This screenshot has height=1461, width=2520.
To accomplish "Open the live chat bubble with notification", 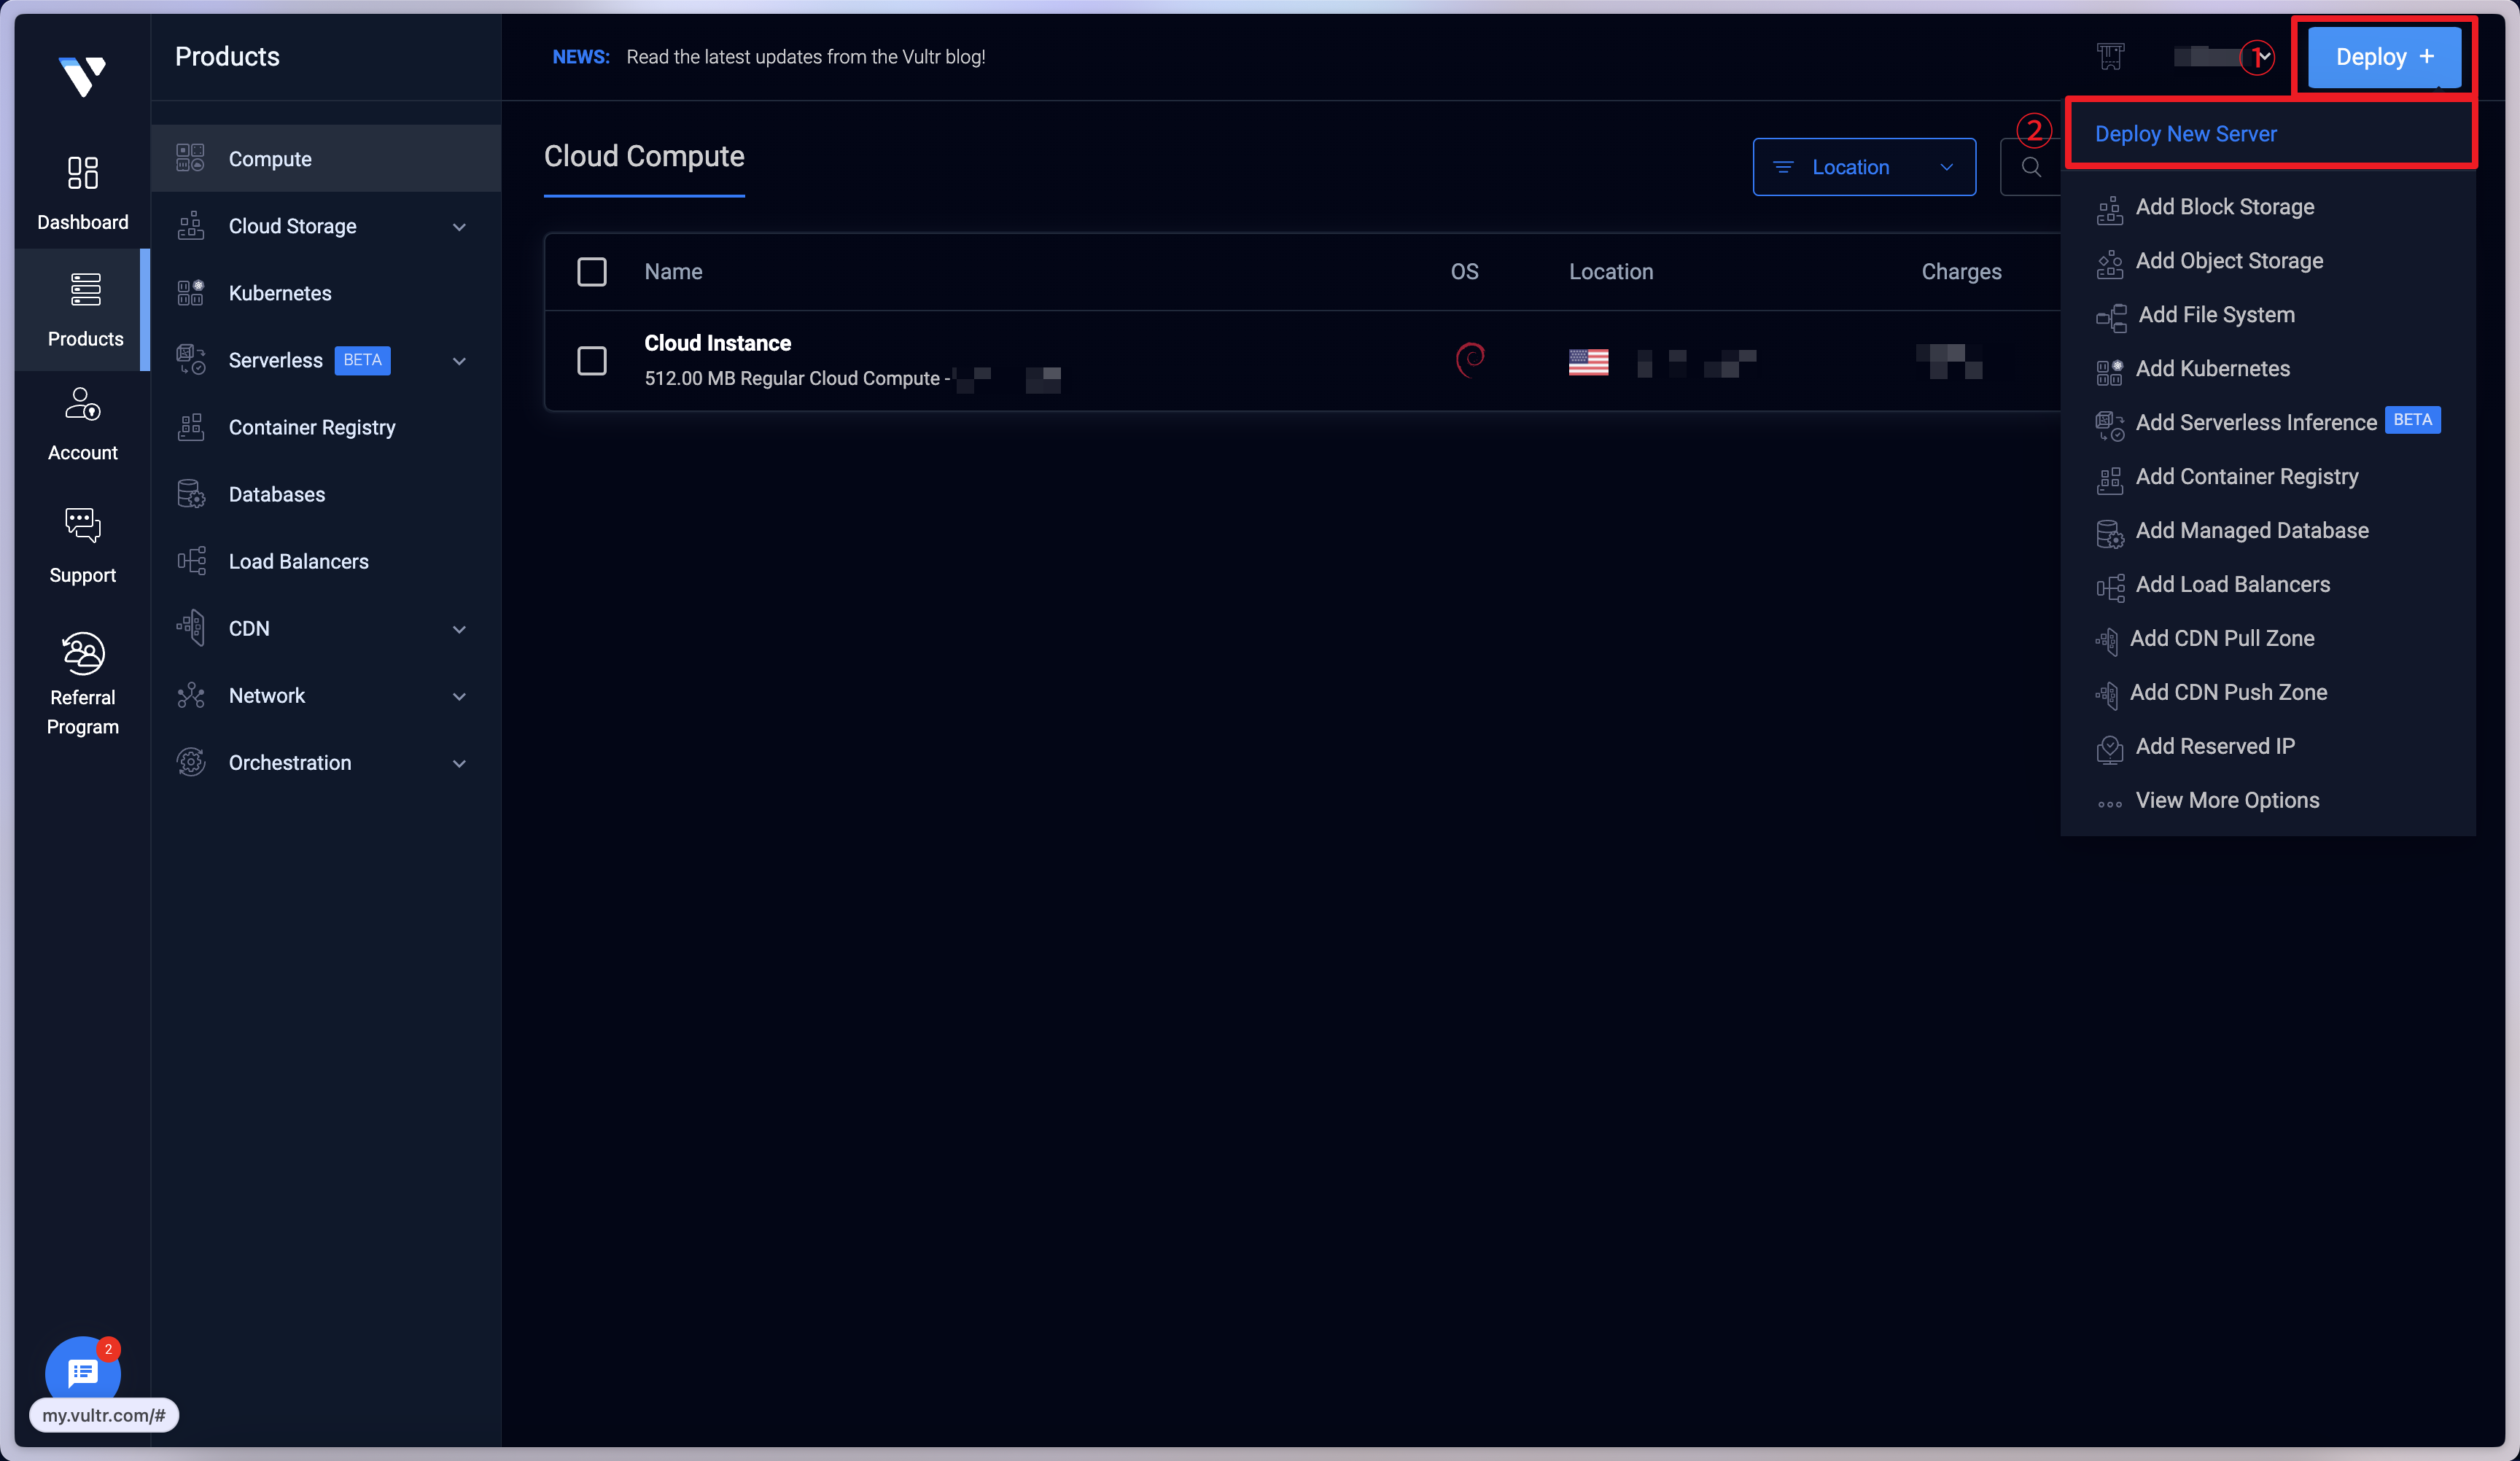I will [82, 1372].
